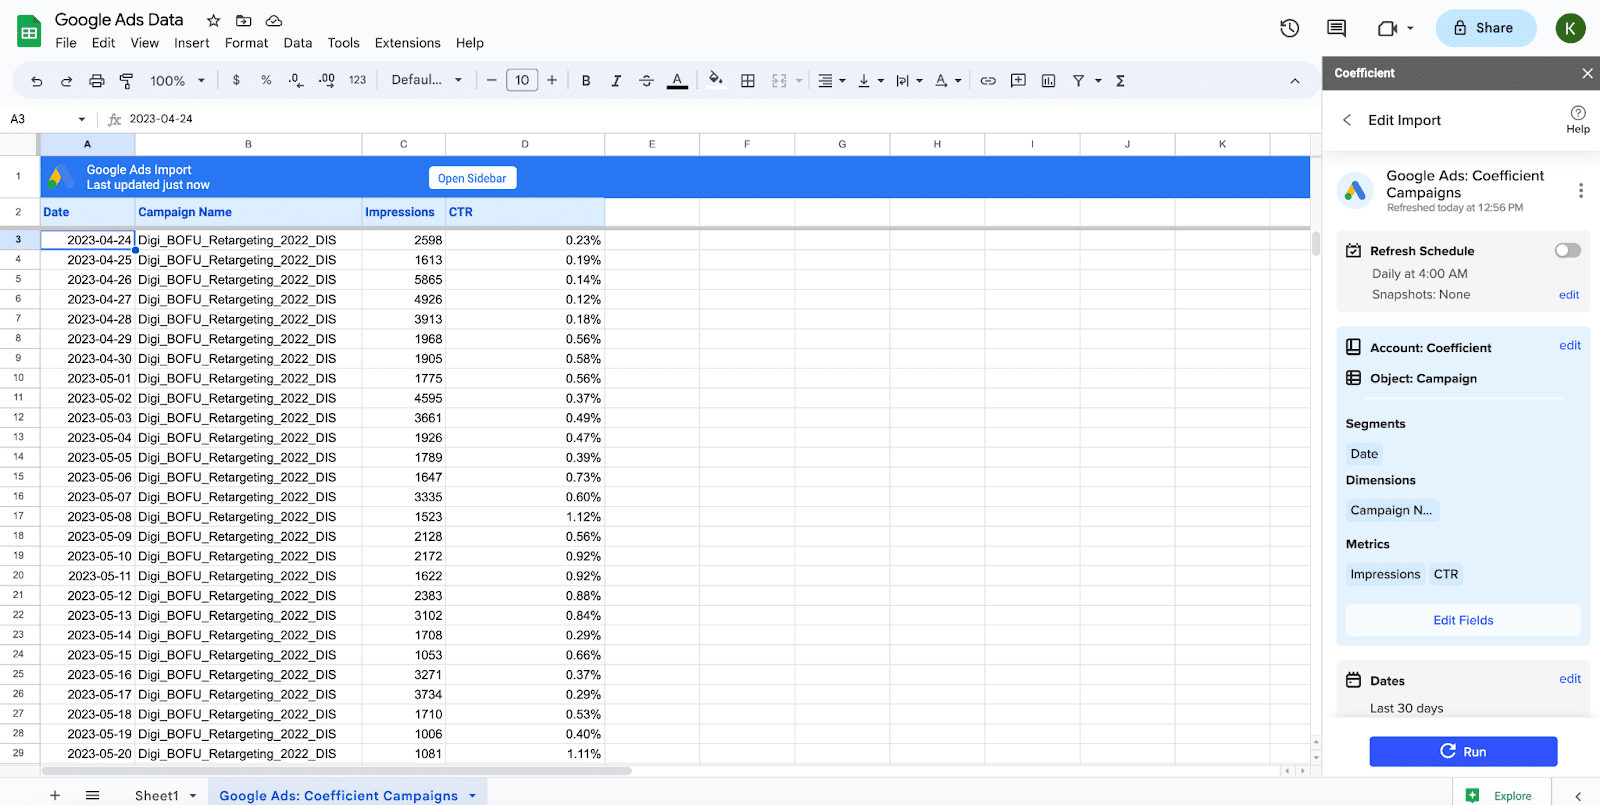Viewport: 1600px width, 805px height.
Task: Toggle italic formatting
Action: click(616, 81)
